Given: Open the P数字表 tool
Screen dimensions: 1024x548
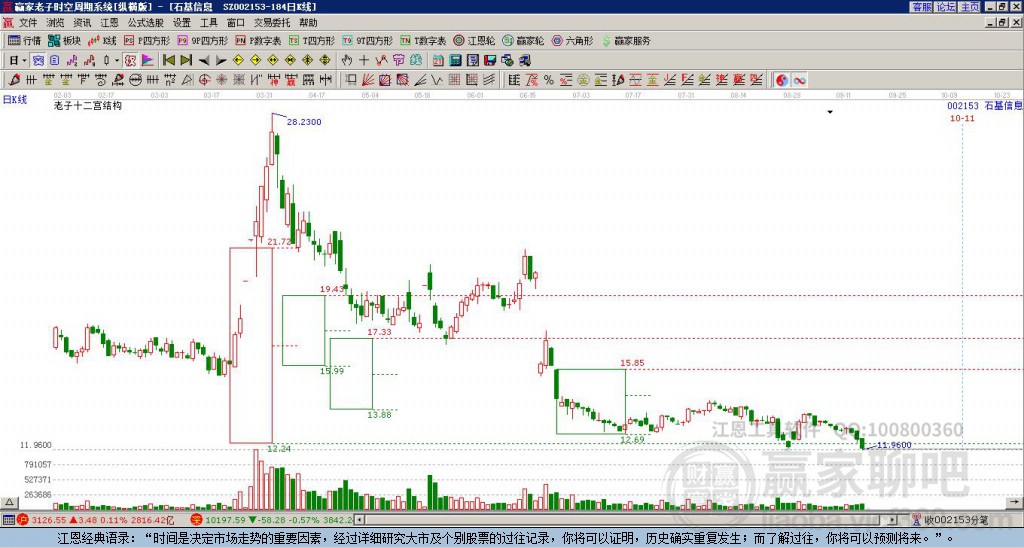Looking at the screenshot, I should point(259,40).
